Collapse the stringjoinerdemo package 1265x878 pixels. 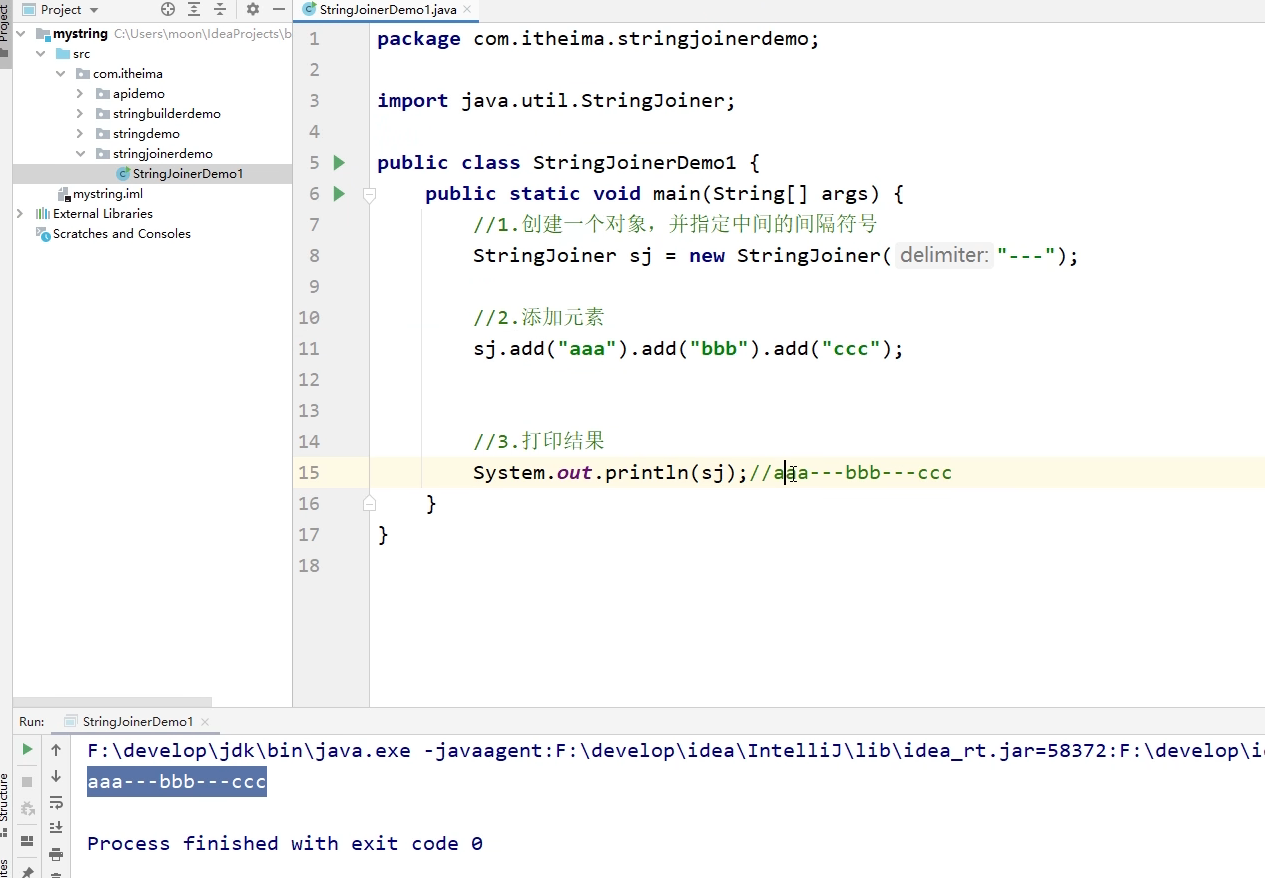(x=80, y=154)
